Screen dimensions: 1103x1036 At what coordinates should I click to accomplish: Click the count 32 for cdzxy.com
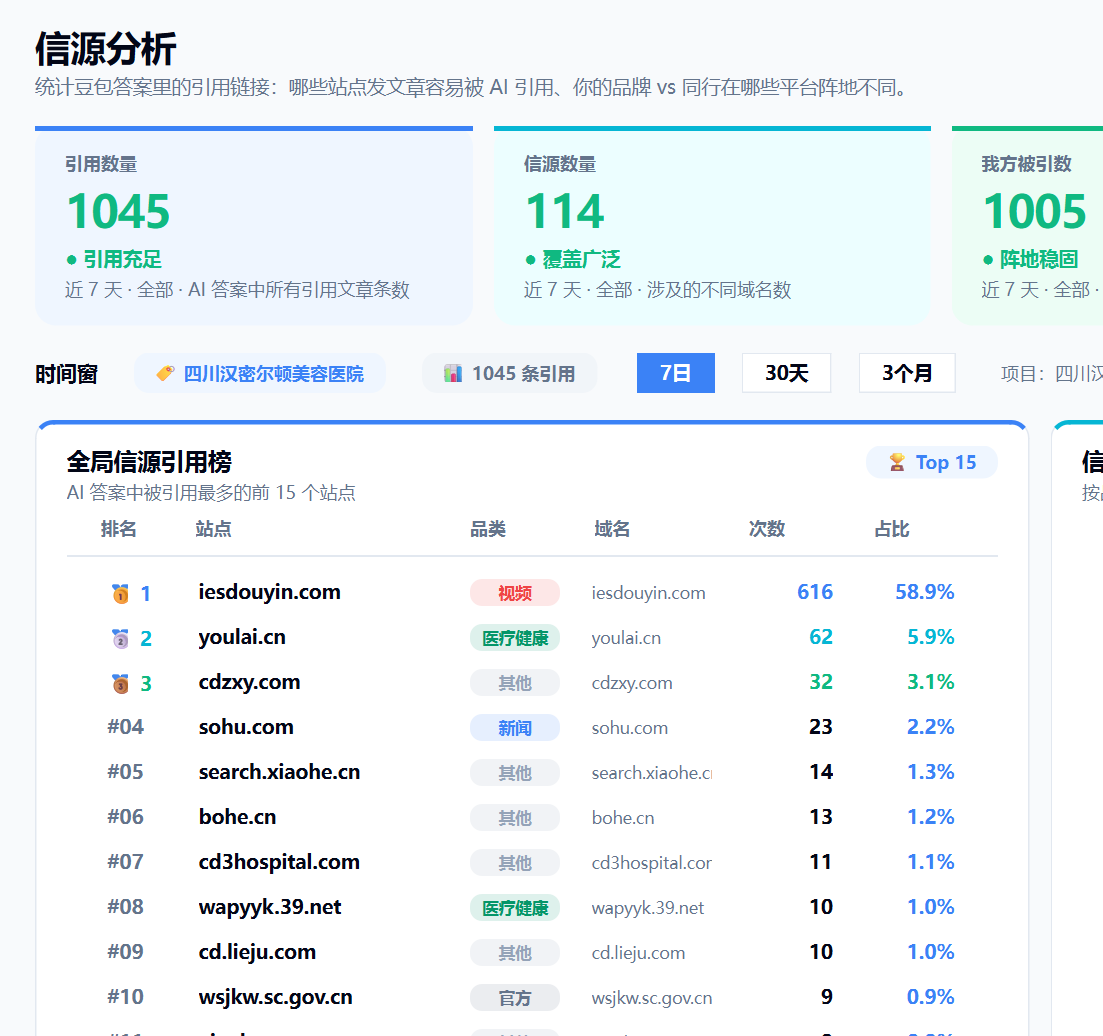(x=821, y=682)
